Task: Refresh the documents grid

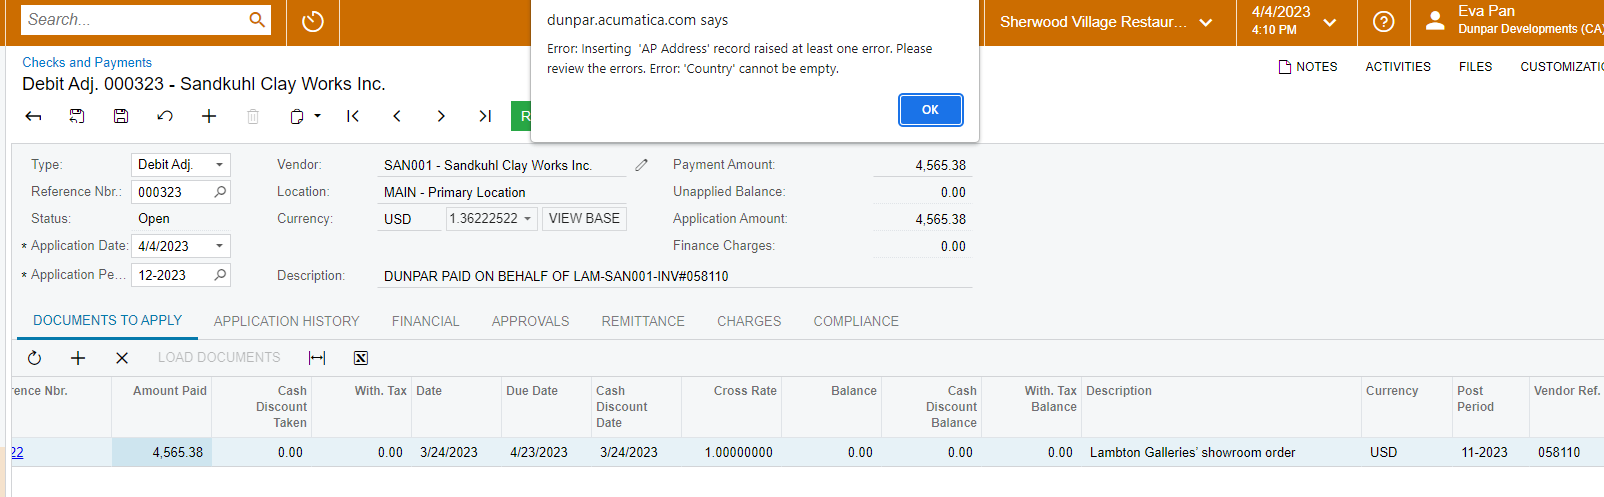Action: point(34,358)
